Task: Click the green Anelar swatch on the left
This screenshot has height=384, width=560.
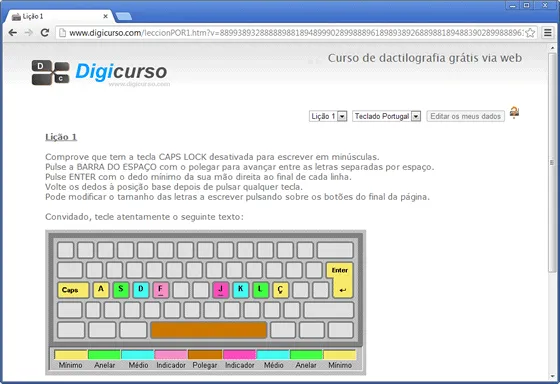Action: [x=104, y=355]
